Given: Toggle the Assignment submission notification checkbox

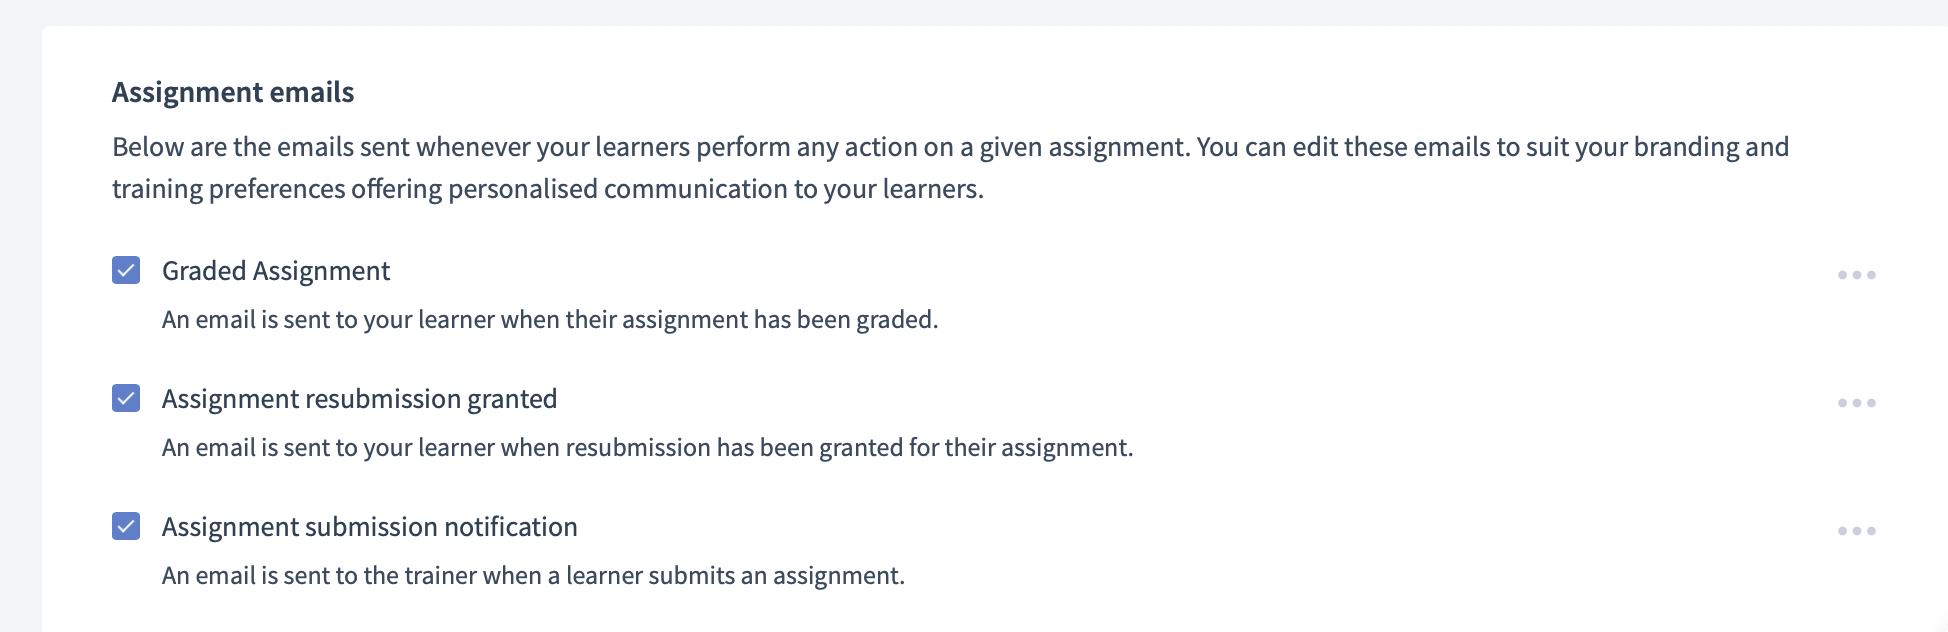Looking at the screenshot, I should pyautogui.click(x=126, y=527).
